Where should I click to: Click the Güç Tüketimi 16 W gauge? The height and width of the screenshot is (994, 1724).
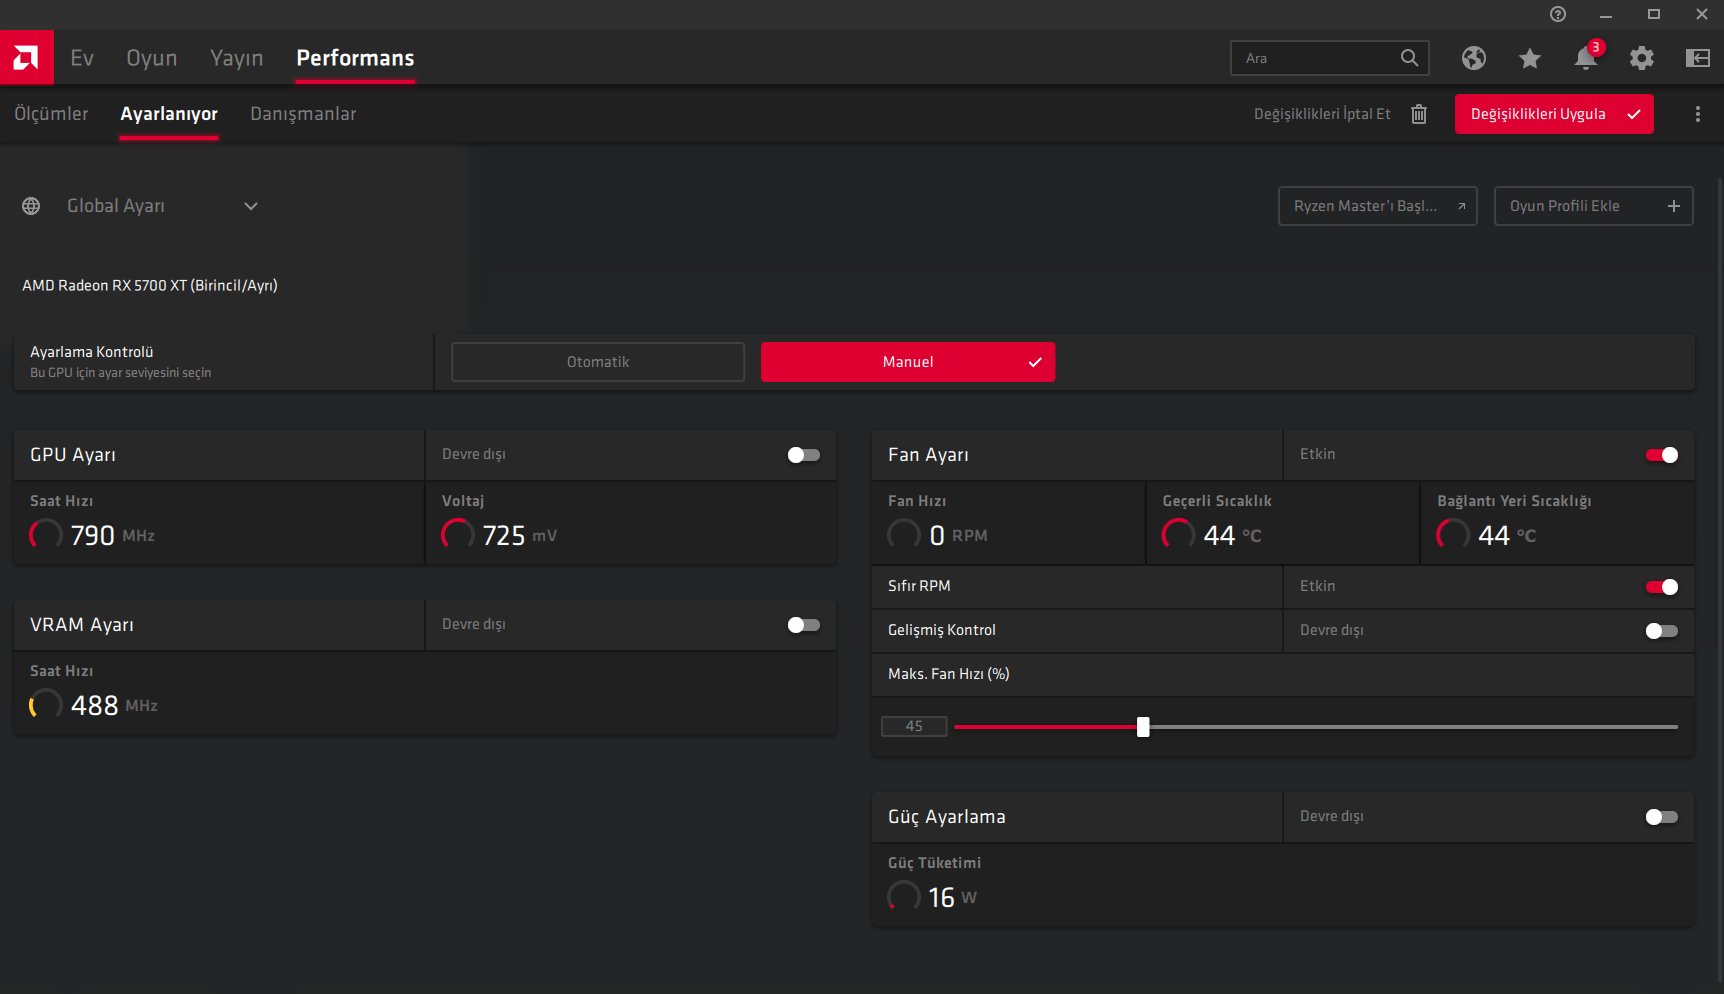pos(904,897)
